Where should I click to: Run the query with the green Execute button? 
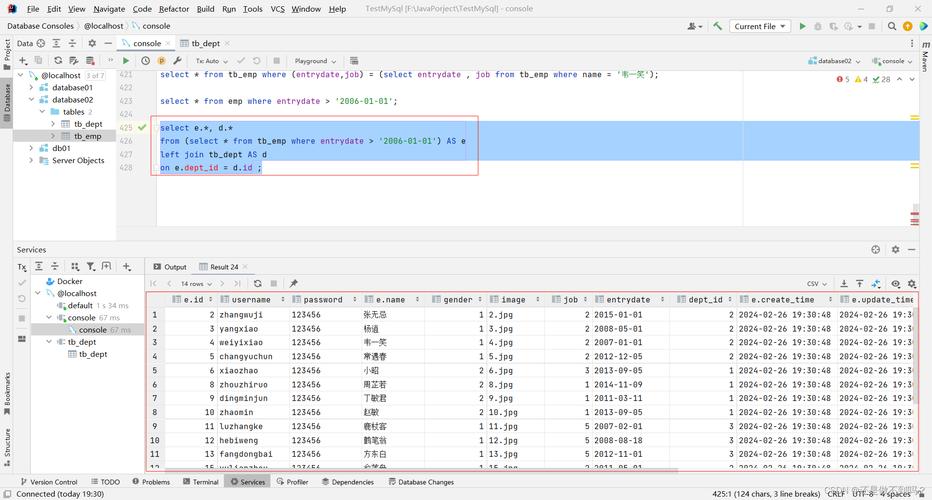pyautogui.click(x=126, y=61)
